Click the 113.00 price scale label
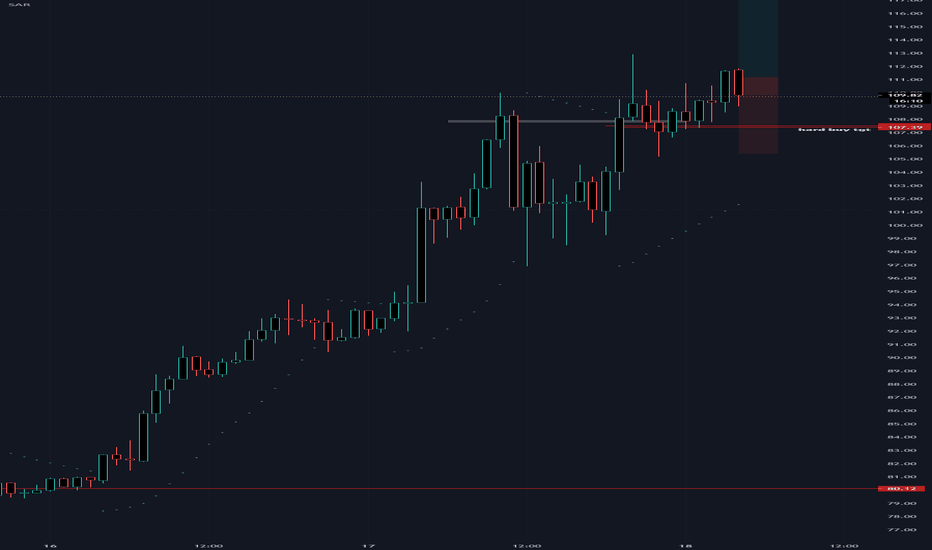 click(x=905, y=53)
